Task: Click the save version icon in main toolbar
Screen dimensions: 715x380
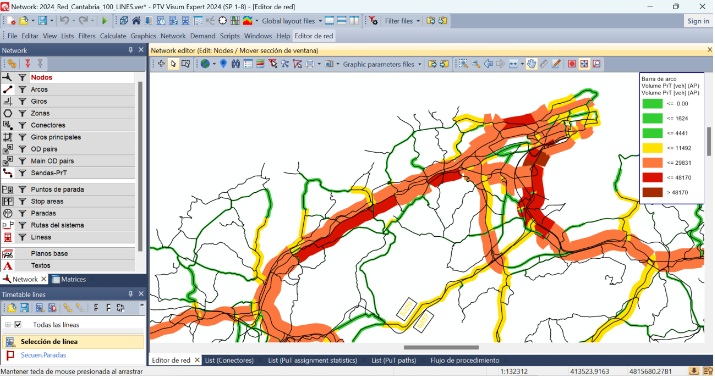Action: point(42,21)
